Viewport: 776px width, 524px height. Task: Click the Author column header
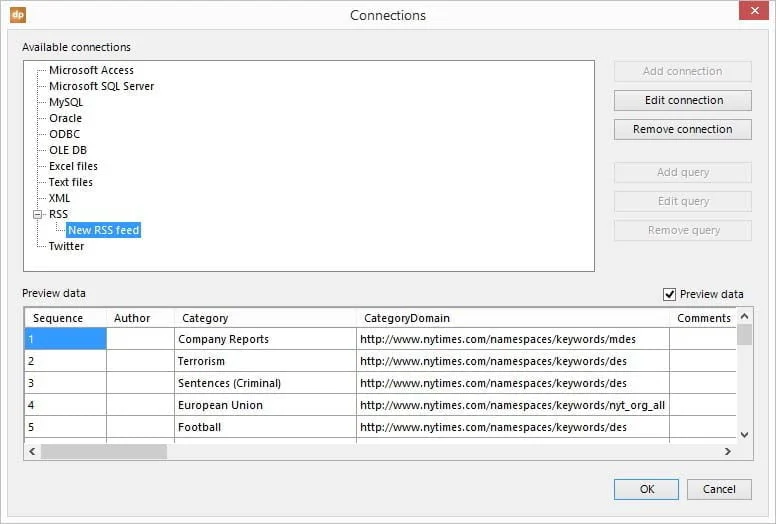(141, 318)
